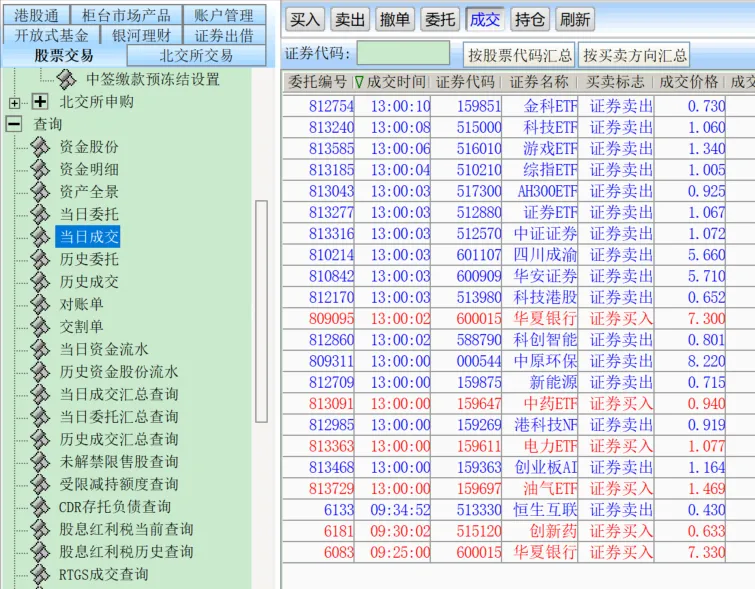Click the icon beside 当日资金流水
Image resolution: width=755 pixels, height=589 pixels.
(40, 349)
